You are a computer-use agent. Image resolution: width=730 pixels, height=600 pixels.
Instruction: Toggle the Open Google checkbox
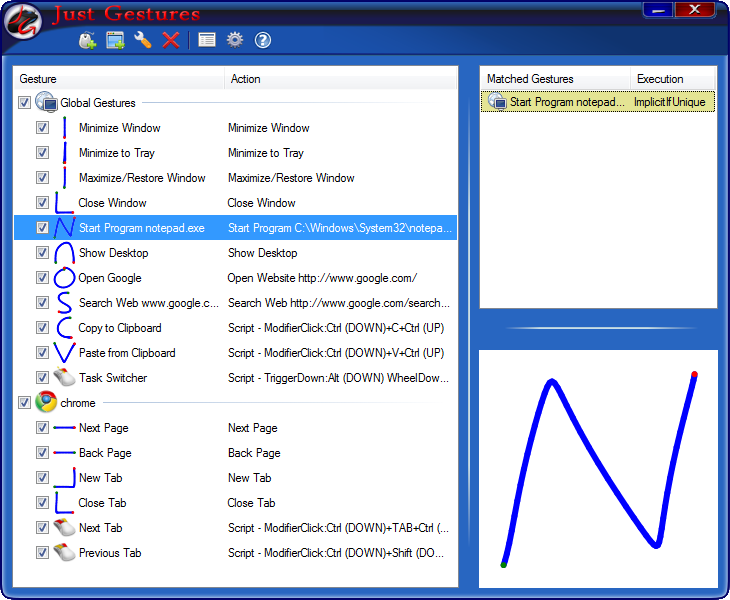point(42,278)
